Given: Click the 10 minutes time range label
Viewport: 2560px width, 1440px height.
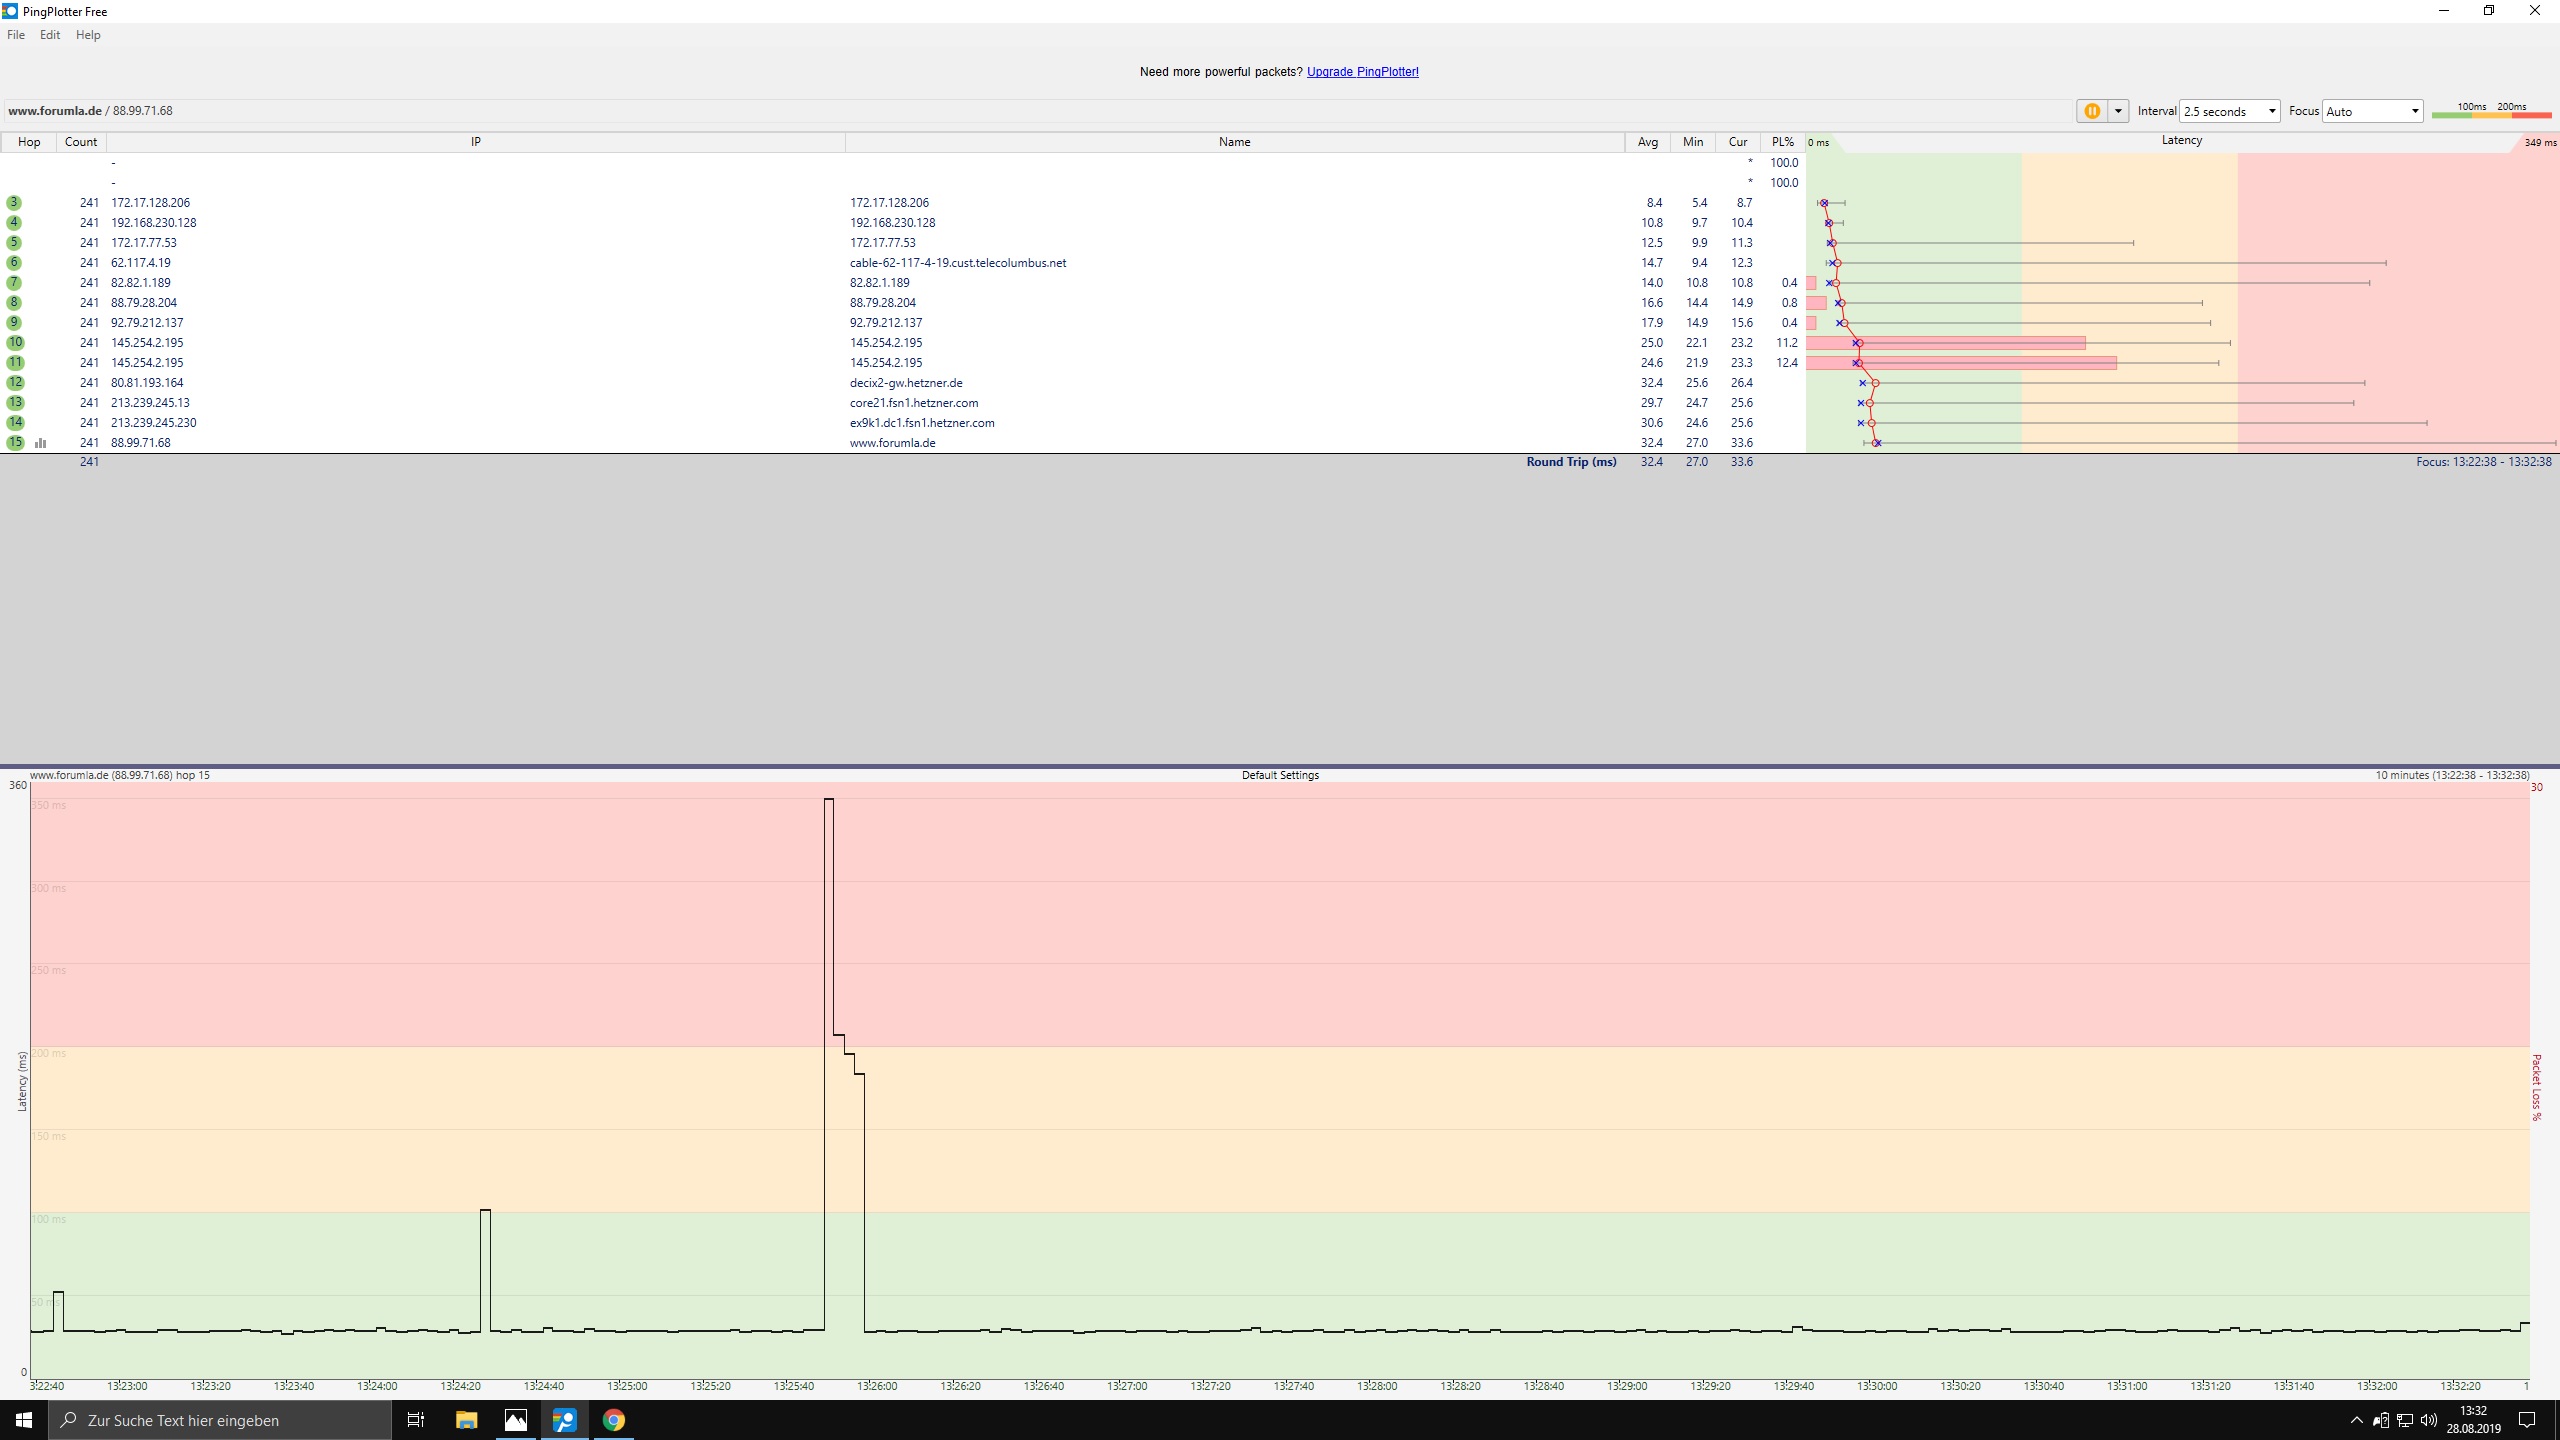Looking at the screenshot, I should click(2453, 775).
